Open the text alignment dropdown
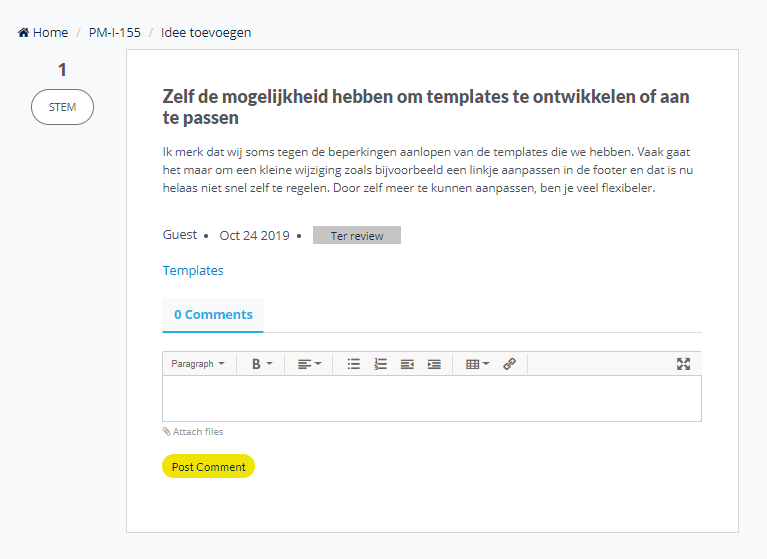This screenshot has height=559, width=767. [310, 364]
